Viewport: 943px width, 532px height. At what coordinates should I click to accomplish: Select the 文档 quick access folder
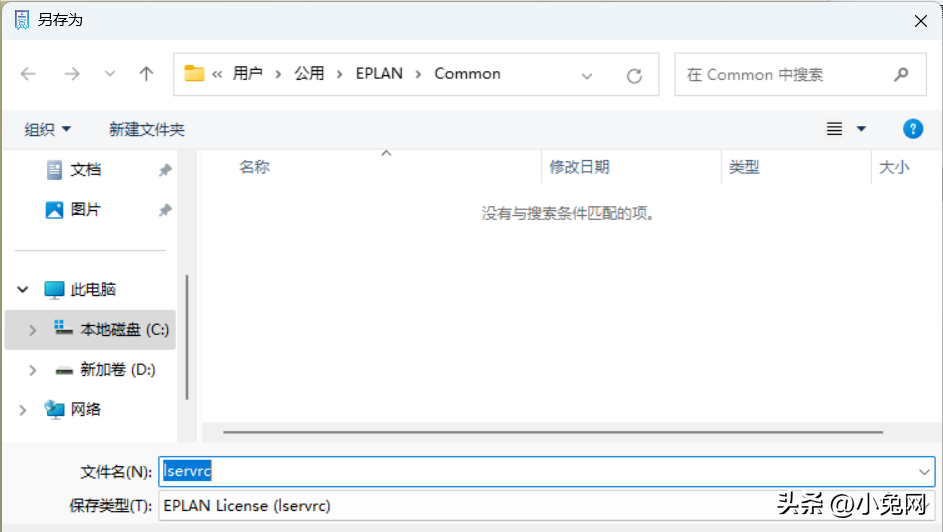point(86,170)
